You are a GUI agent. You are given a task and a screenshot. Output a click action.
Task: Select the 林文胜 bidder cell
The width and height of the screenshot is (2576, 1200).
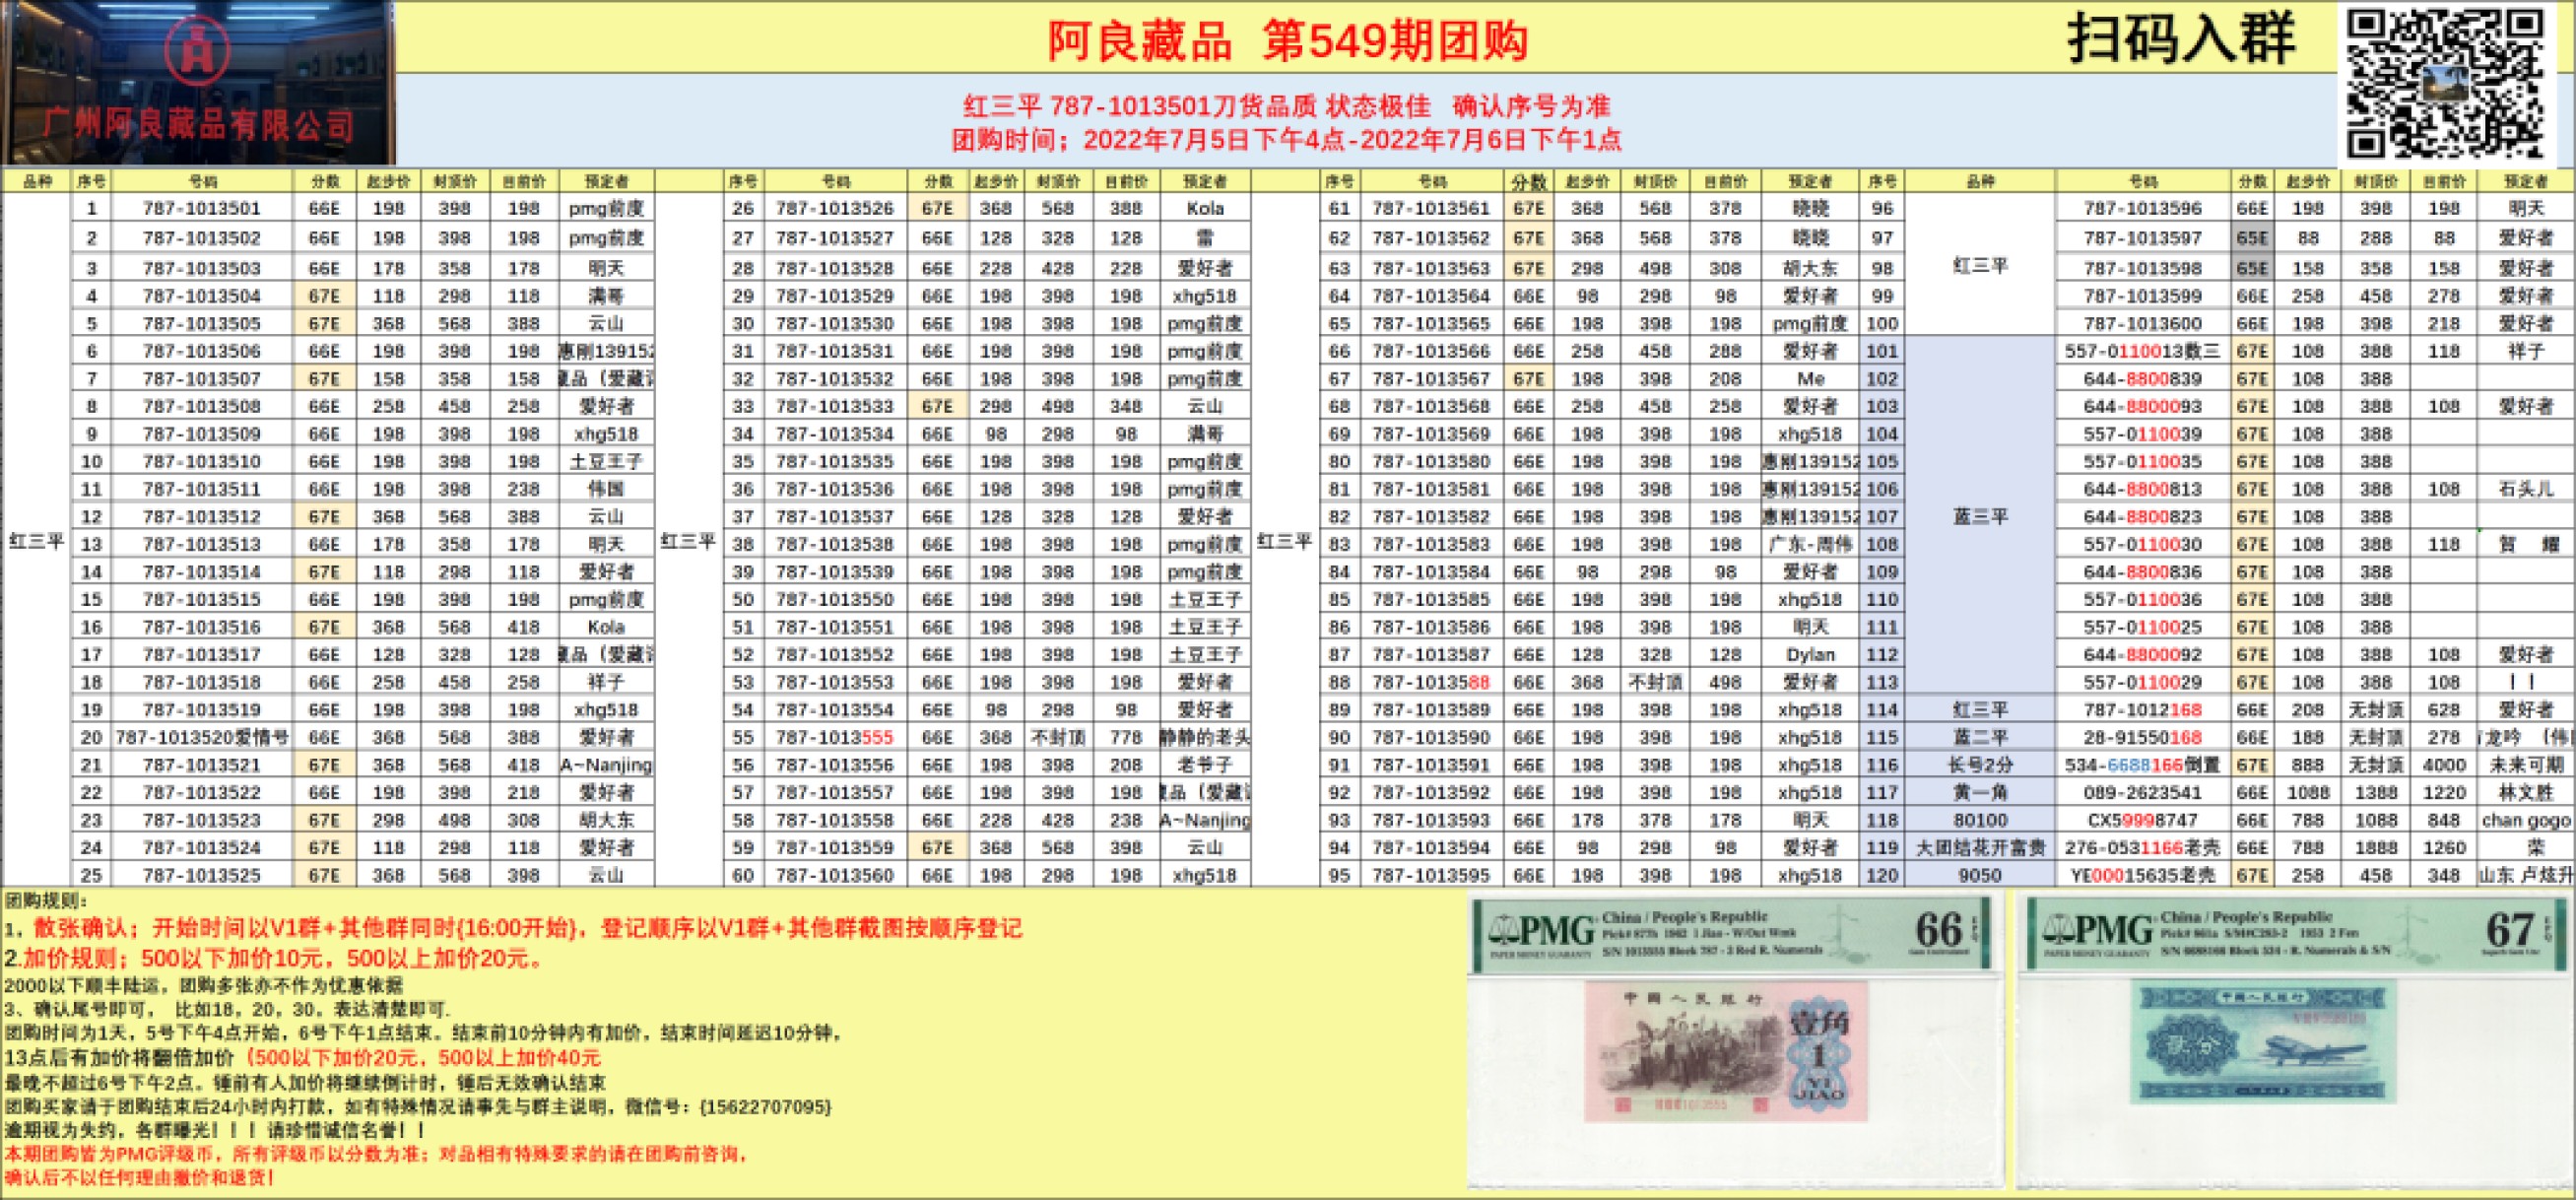tap(2526, 792)
